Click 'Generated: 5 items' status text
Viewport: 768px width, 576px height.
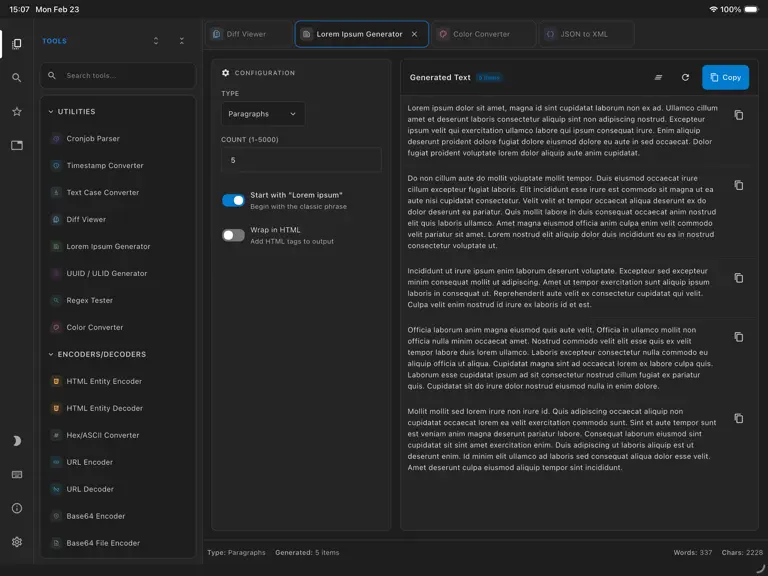click(x=307, y=552)
